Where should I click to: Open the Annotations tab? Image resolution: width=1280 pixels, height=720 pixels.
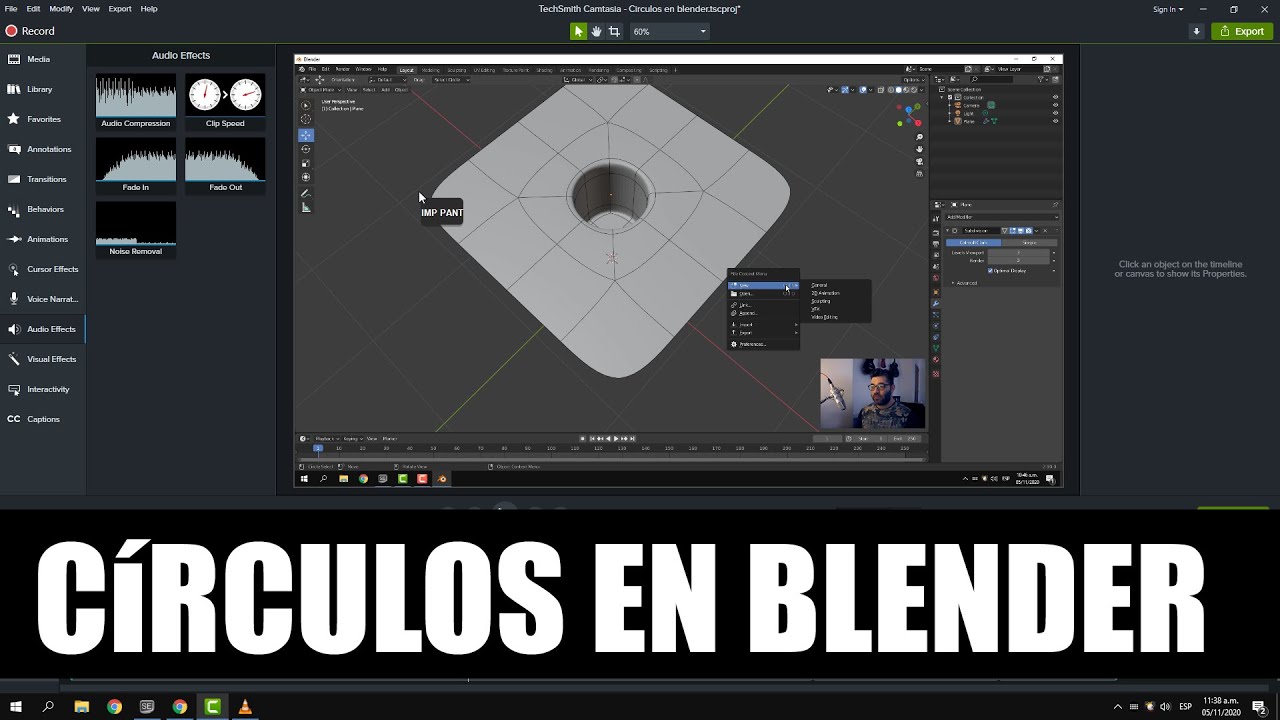tap(43, 149)
